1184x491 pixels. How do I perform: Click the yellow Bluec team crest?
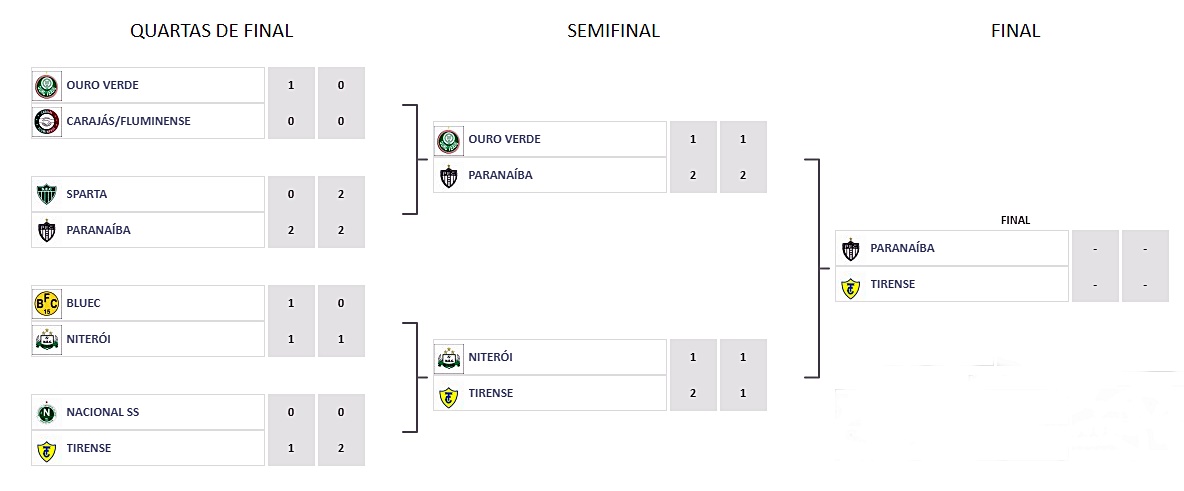(x=46, y=303)
